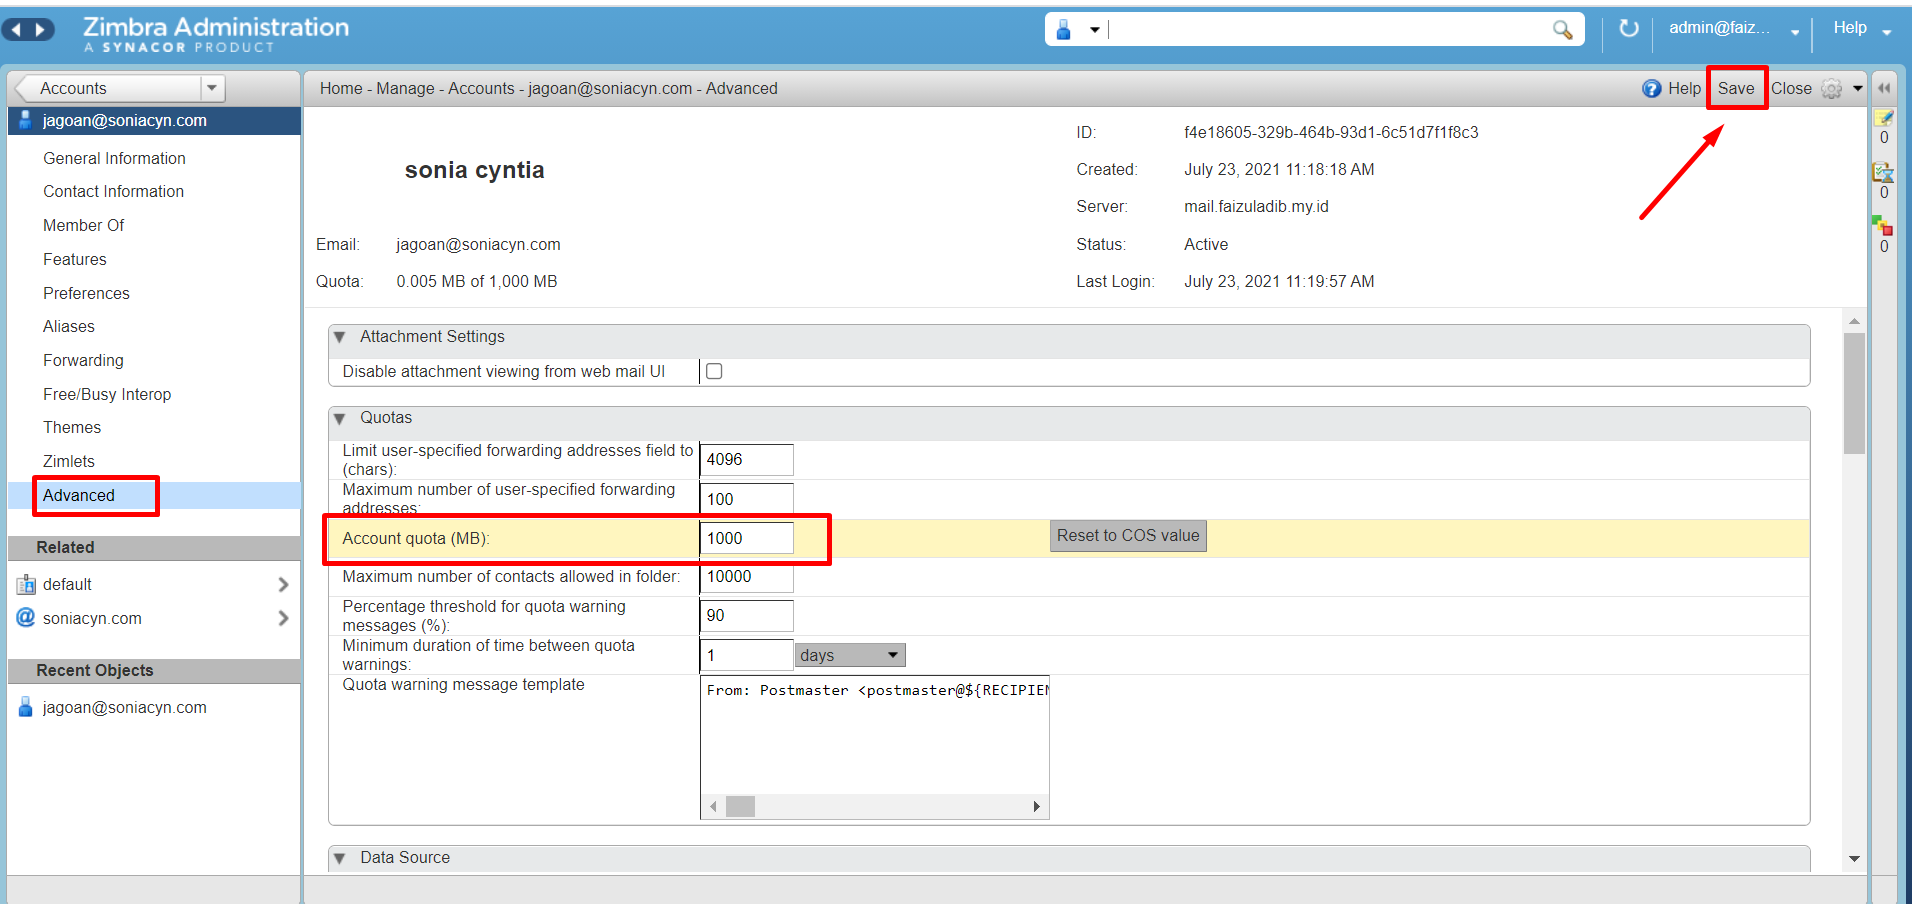This screenshot has height=904, width=1912.
Task: Click the vertical scrollbar down arrow
Action: 1854,858
